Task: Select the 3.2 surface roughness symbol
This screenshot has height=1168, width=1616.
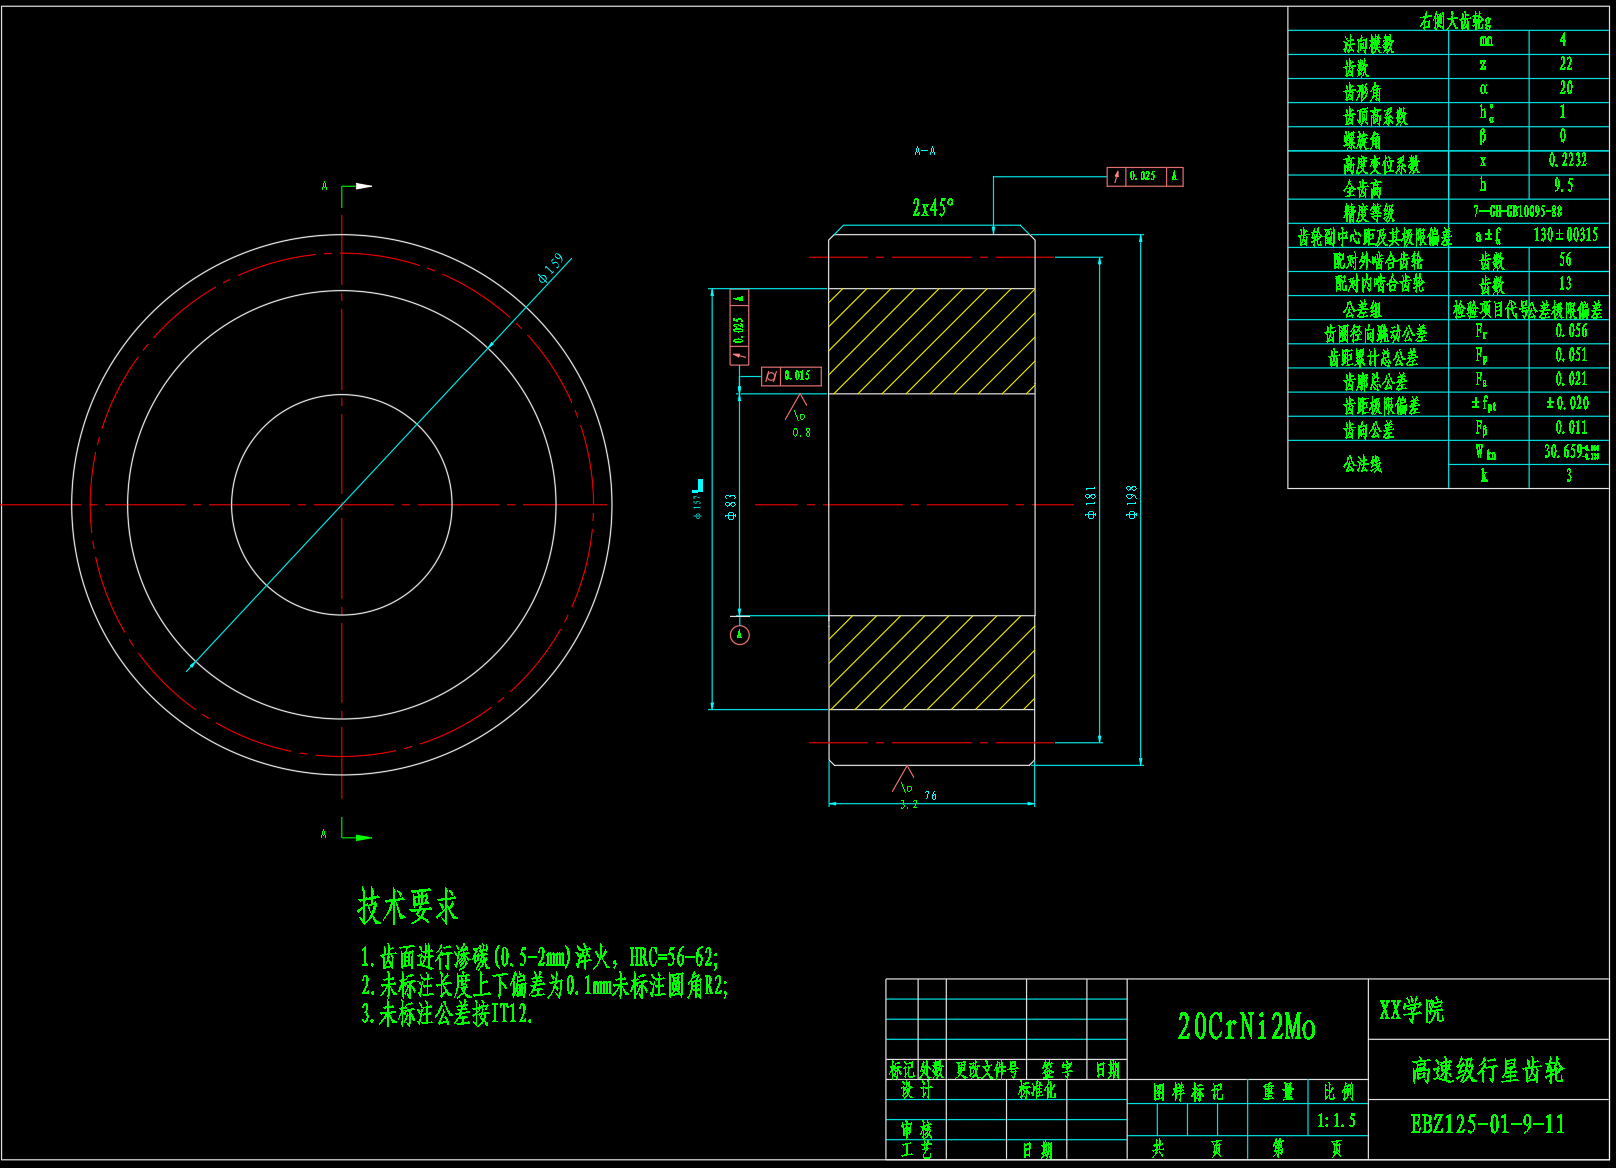Action: point(905,783)
